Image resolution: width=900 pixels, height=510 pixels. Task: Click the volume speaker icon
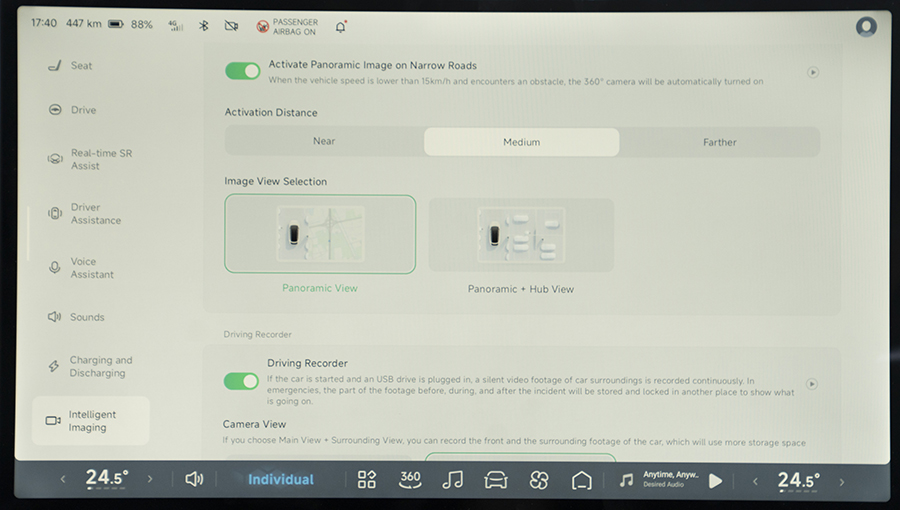[194, 480]
